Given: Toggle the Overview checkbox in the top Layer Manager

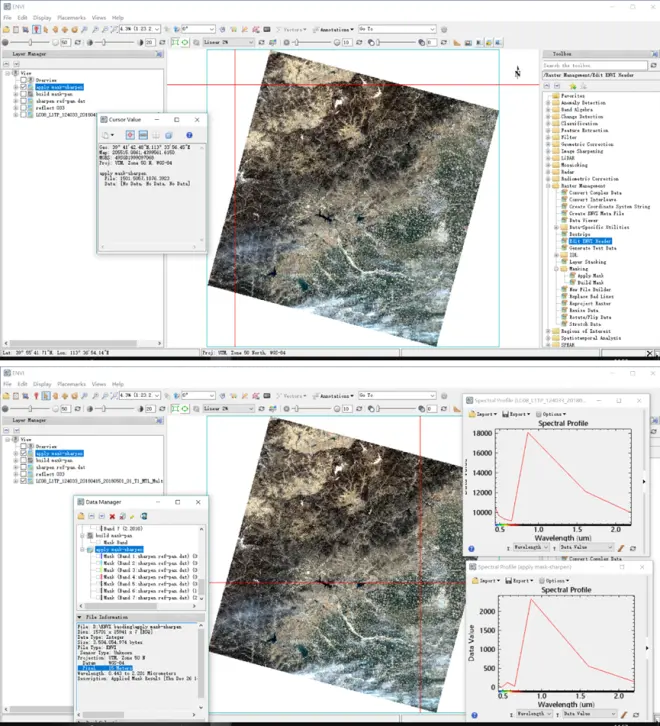Looking at the screenshot, I should tap(23, 80).
